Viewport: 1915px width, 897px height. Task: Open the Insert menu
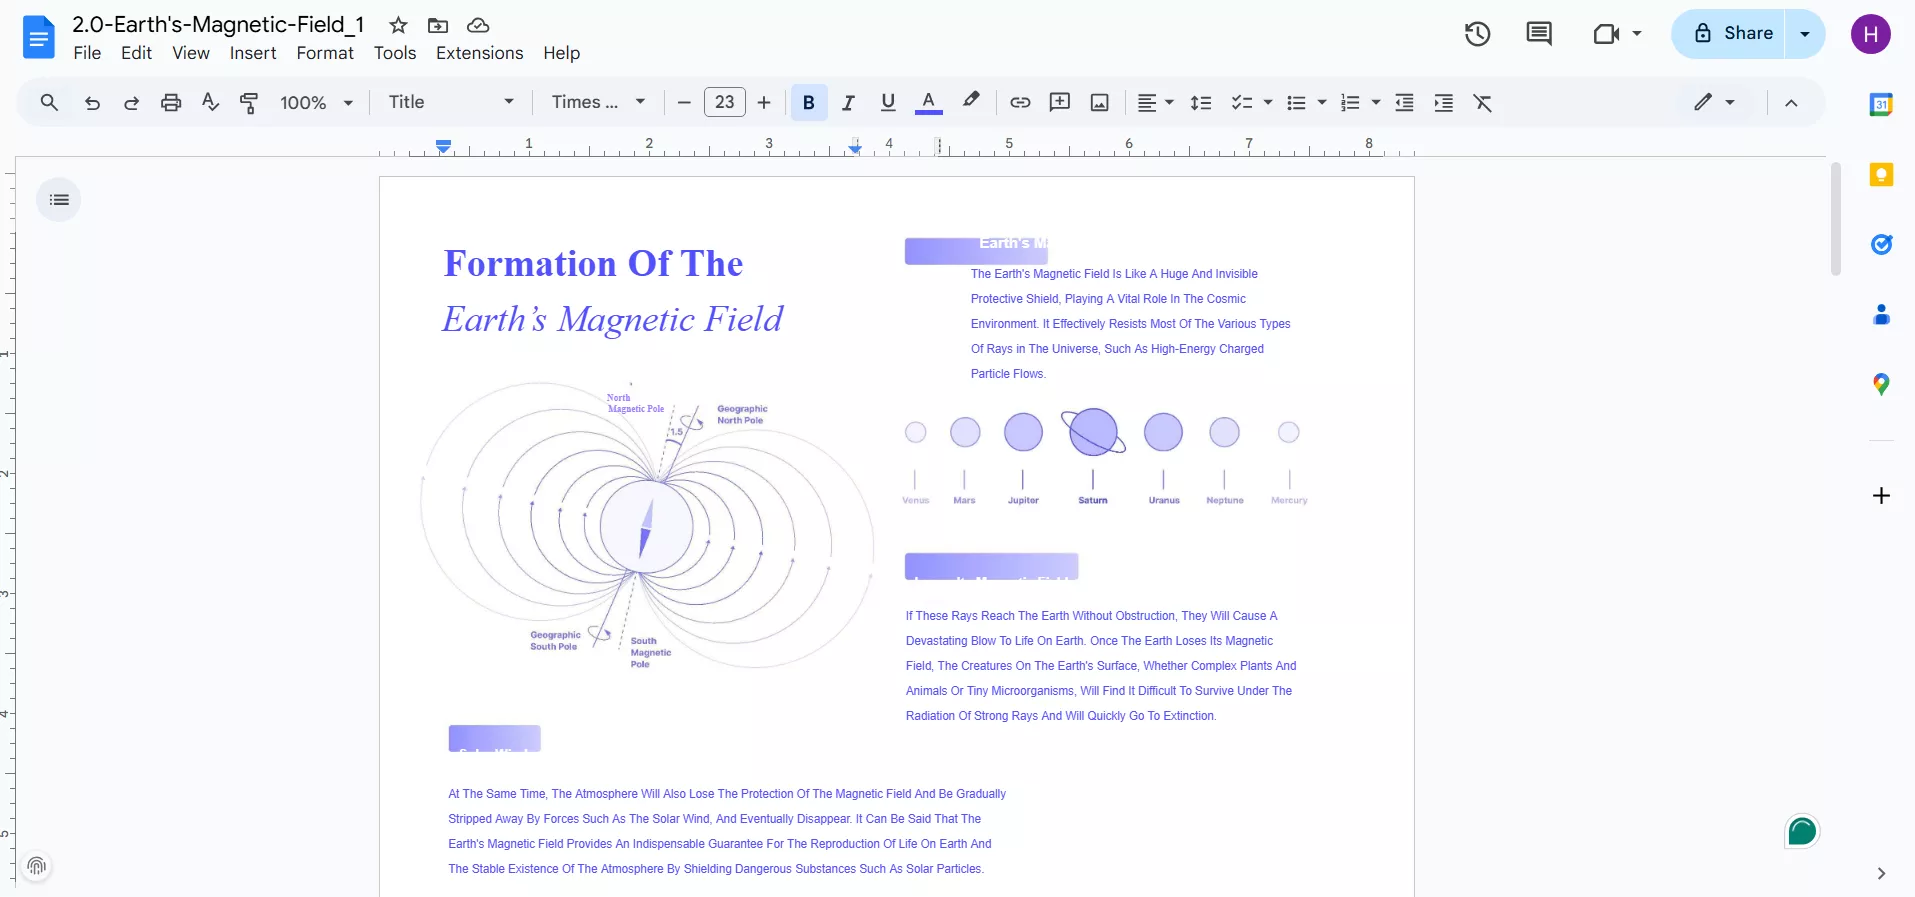(x=252, y=53)
